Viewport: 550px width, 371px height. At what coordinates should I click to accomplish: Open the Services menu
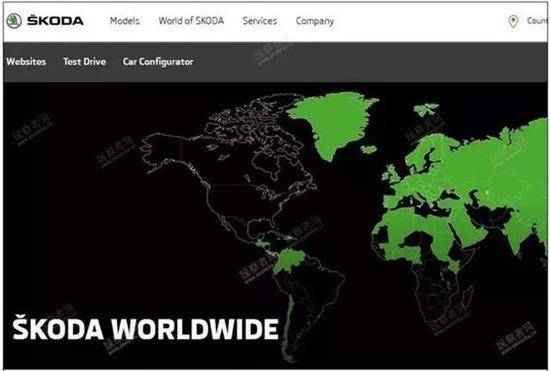pyautogui.click(x=260, y=21)
